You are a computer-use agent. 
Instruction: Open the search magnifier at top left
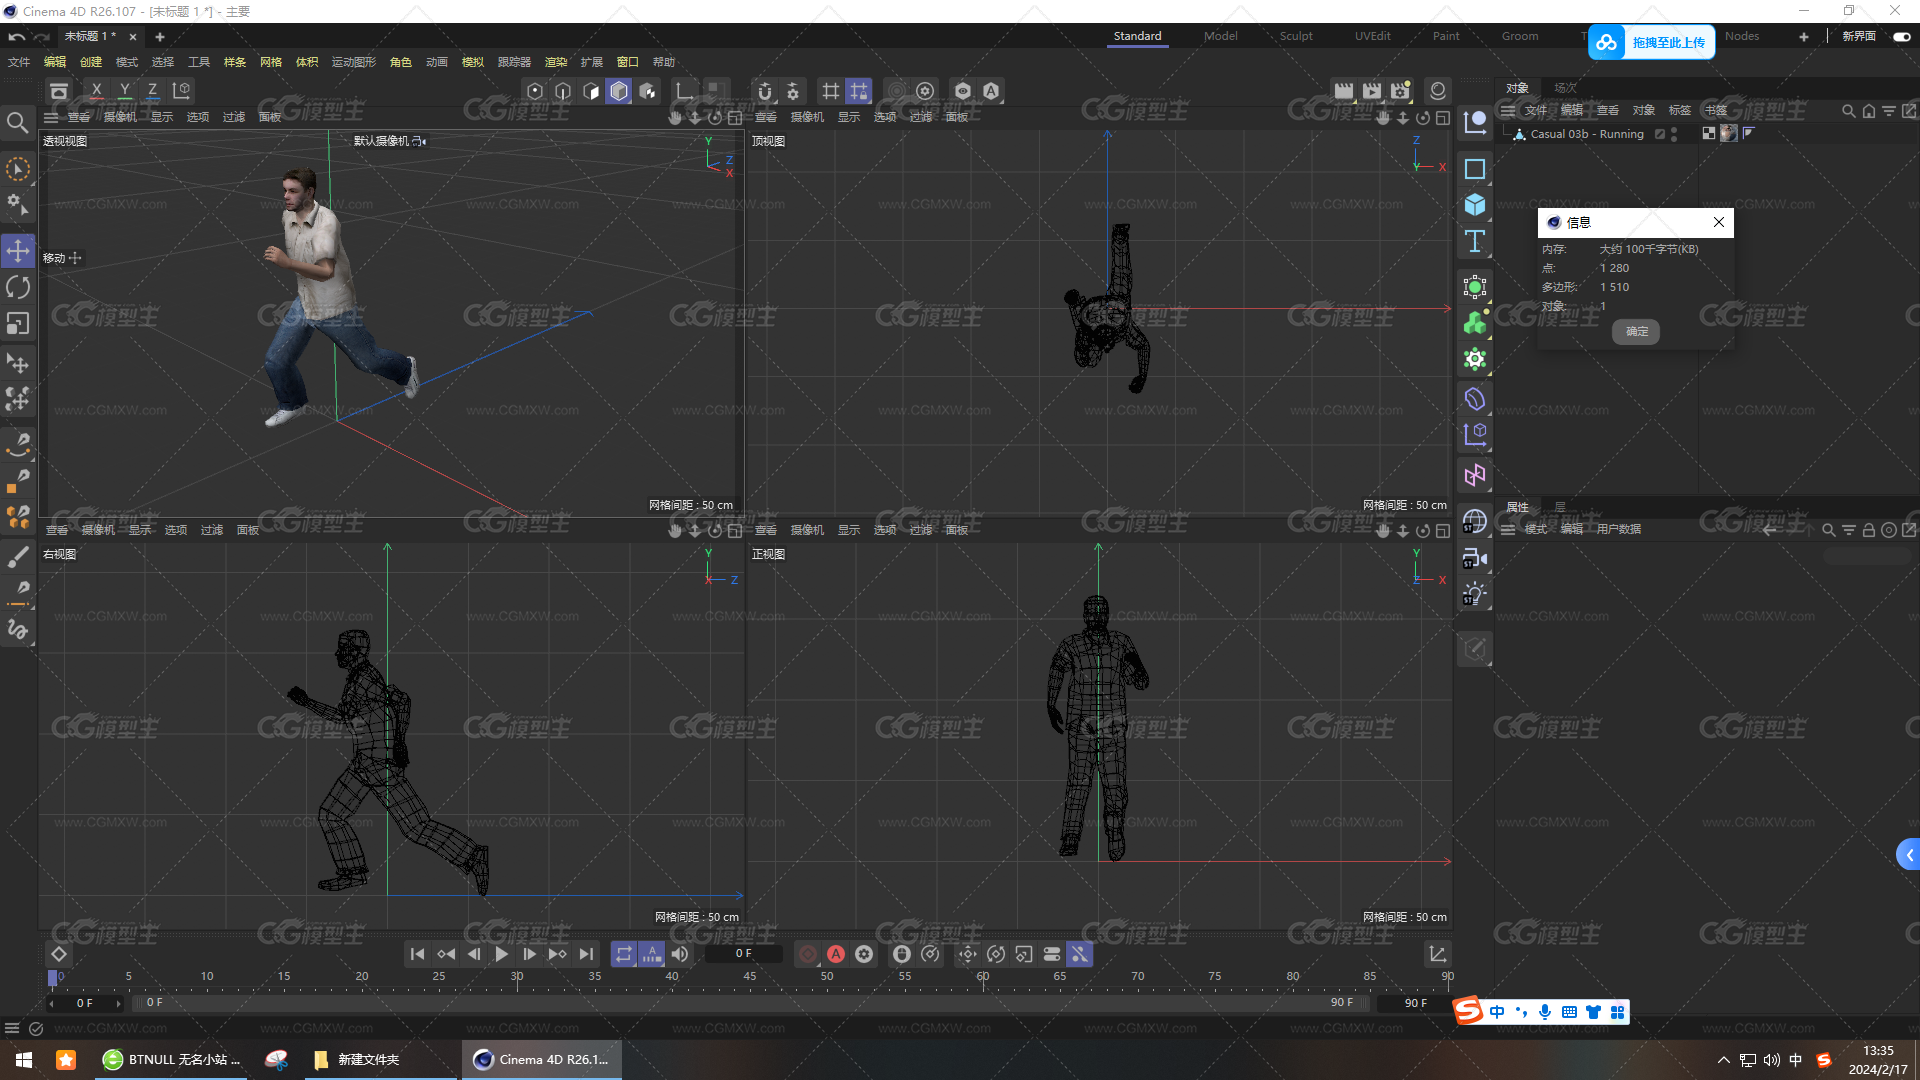tap(17, 123)
